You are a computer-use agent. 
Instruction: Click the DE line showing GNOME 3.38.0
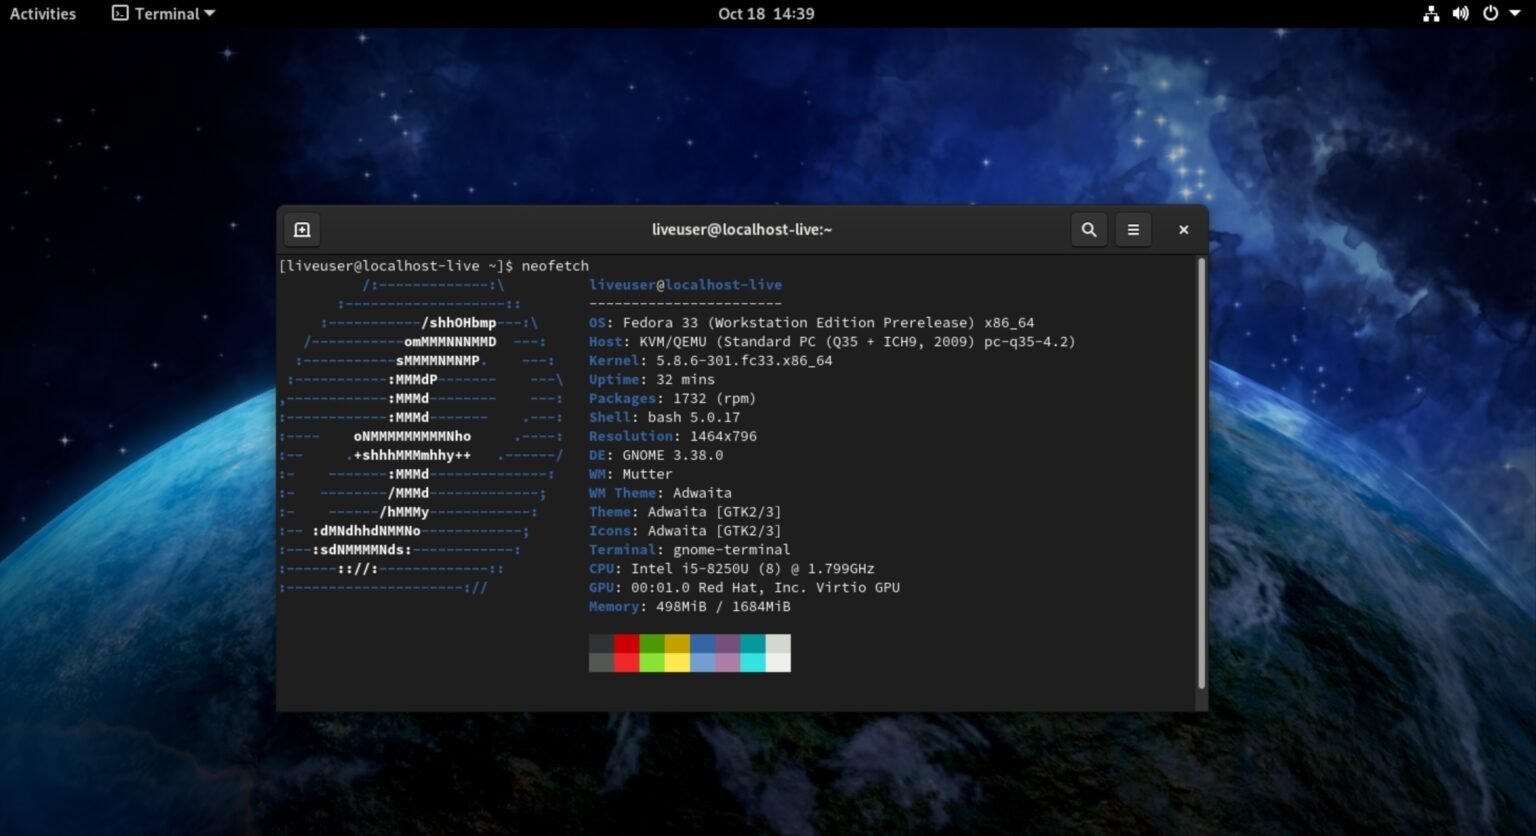tap(656, 456)
